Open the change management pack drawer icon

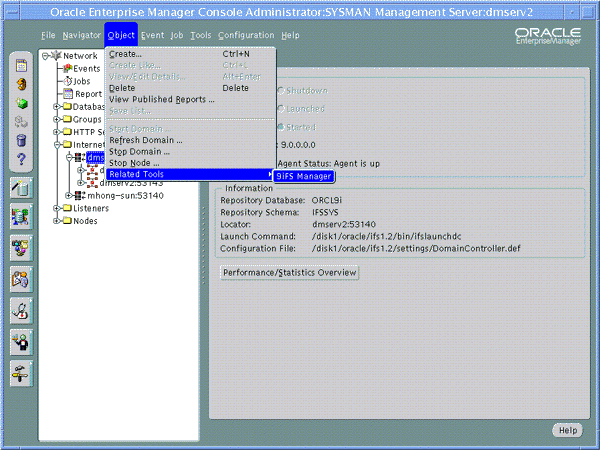[x=21, y=279]
